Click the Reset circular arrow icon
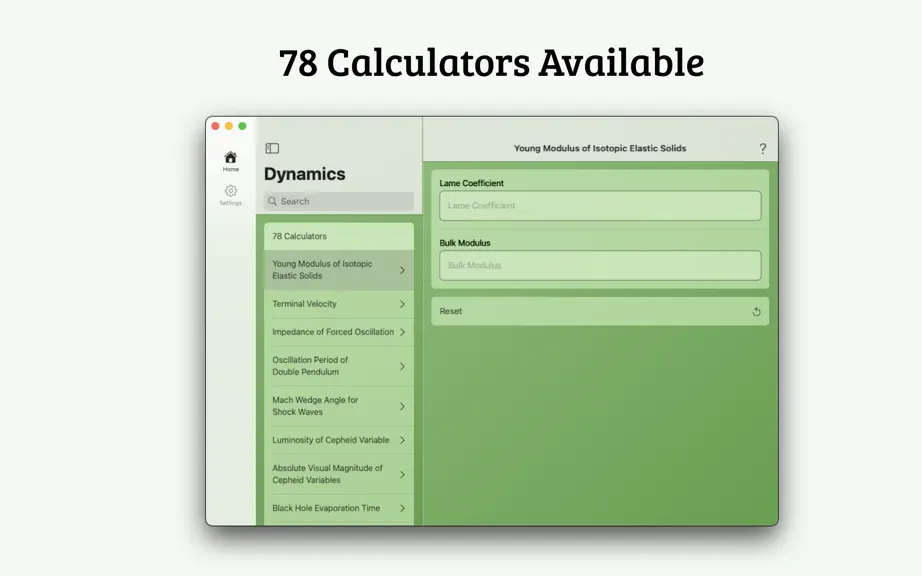 coord(756,312)
